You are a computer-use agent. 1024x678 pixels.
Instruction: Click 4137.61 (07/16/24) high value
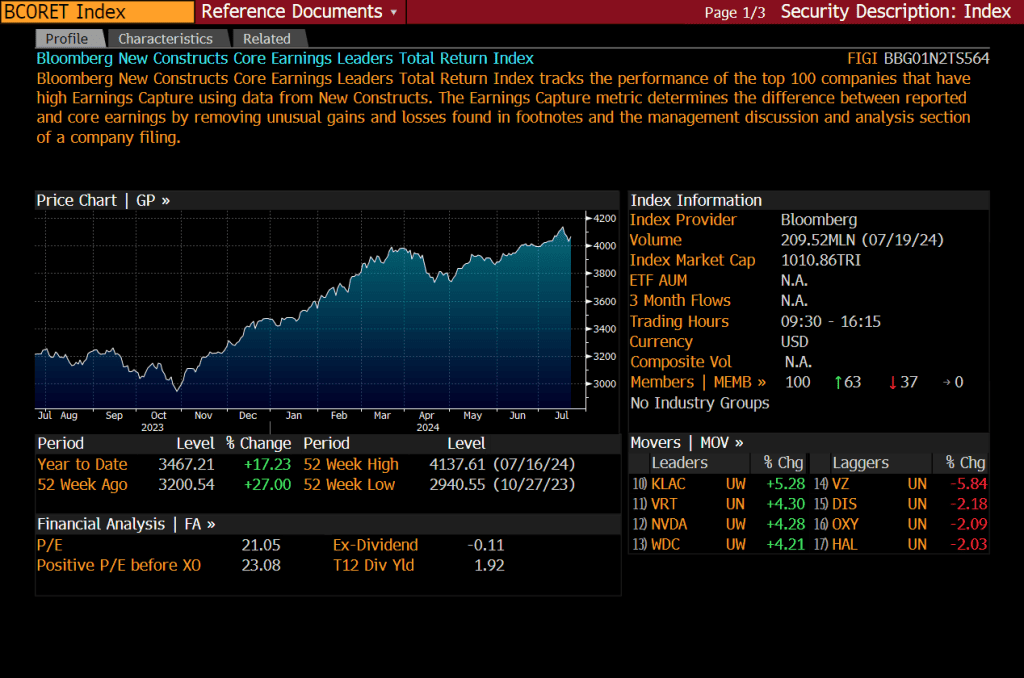(502, 464)
